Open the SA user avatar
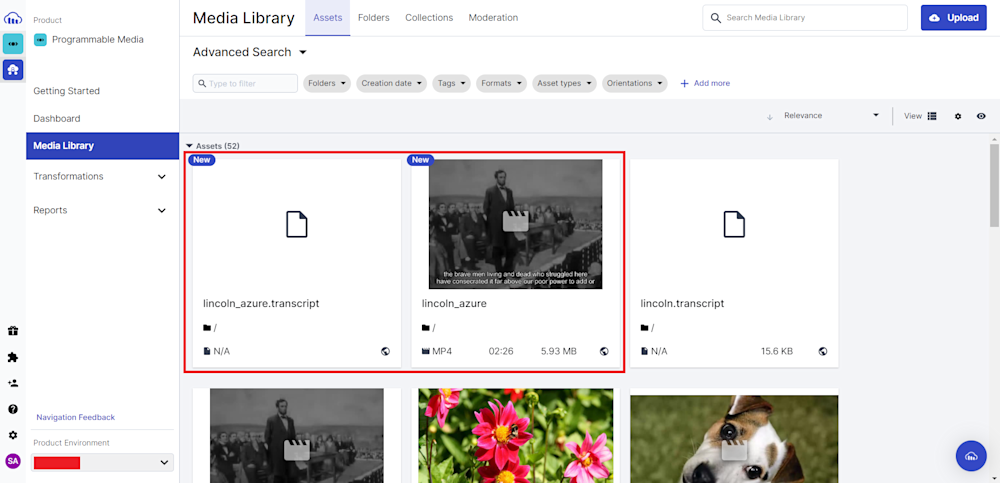The height and width of the screenshot is (483, 1000). [x=13, y=461]
